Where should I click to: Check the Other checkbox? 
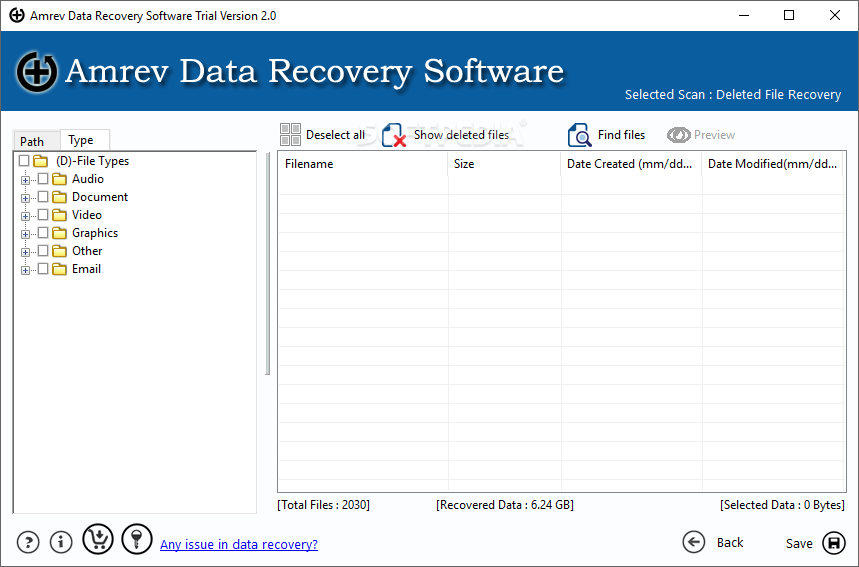[x=43, y=251]
